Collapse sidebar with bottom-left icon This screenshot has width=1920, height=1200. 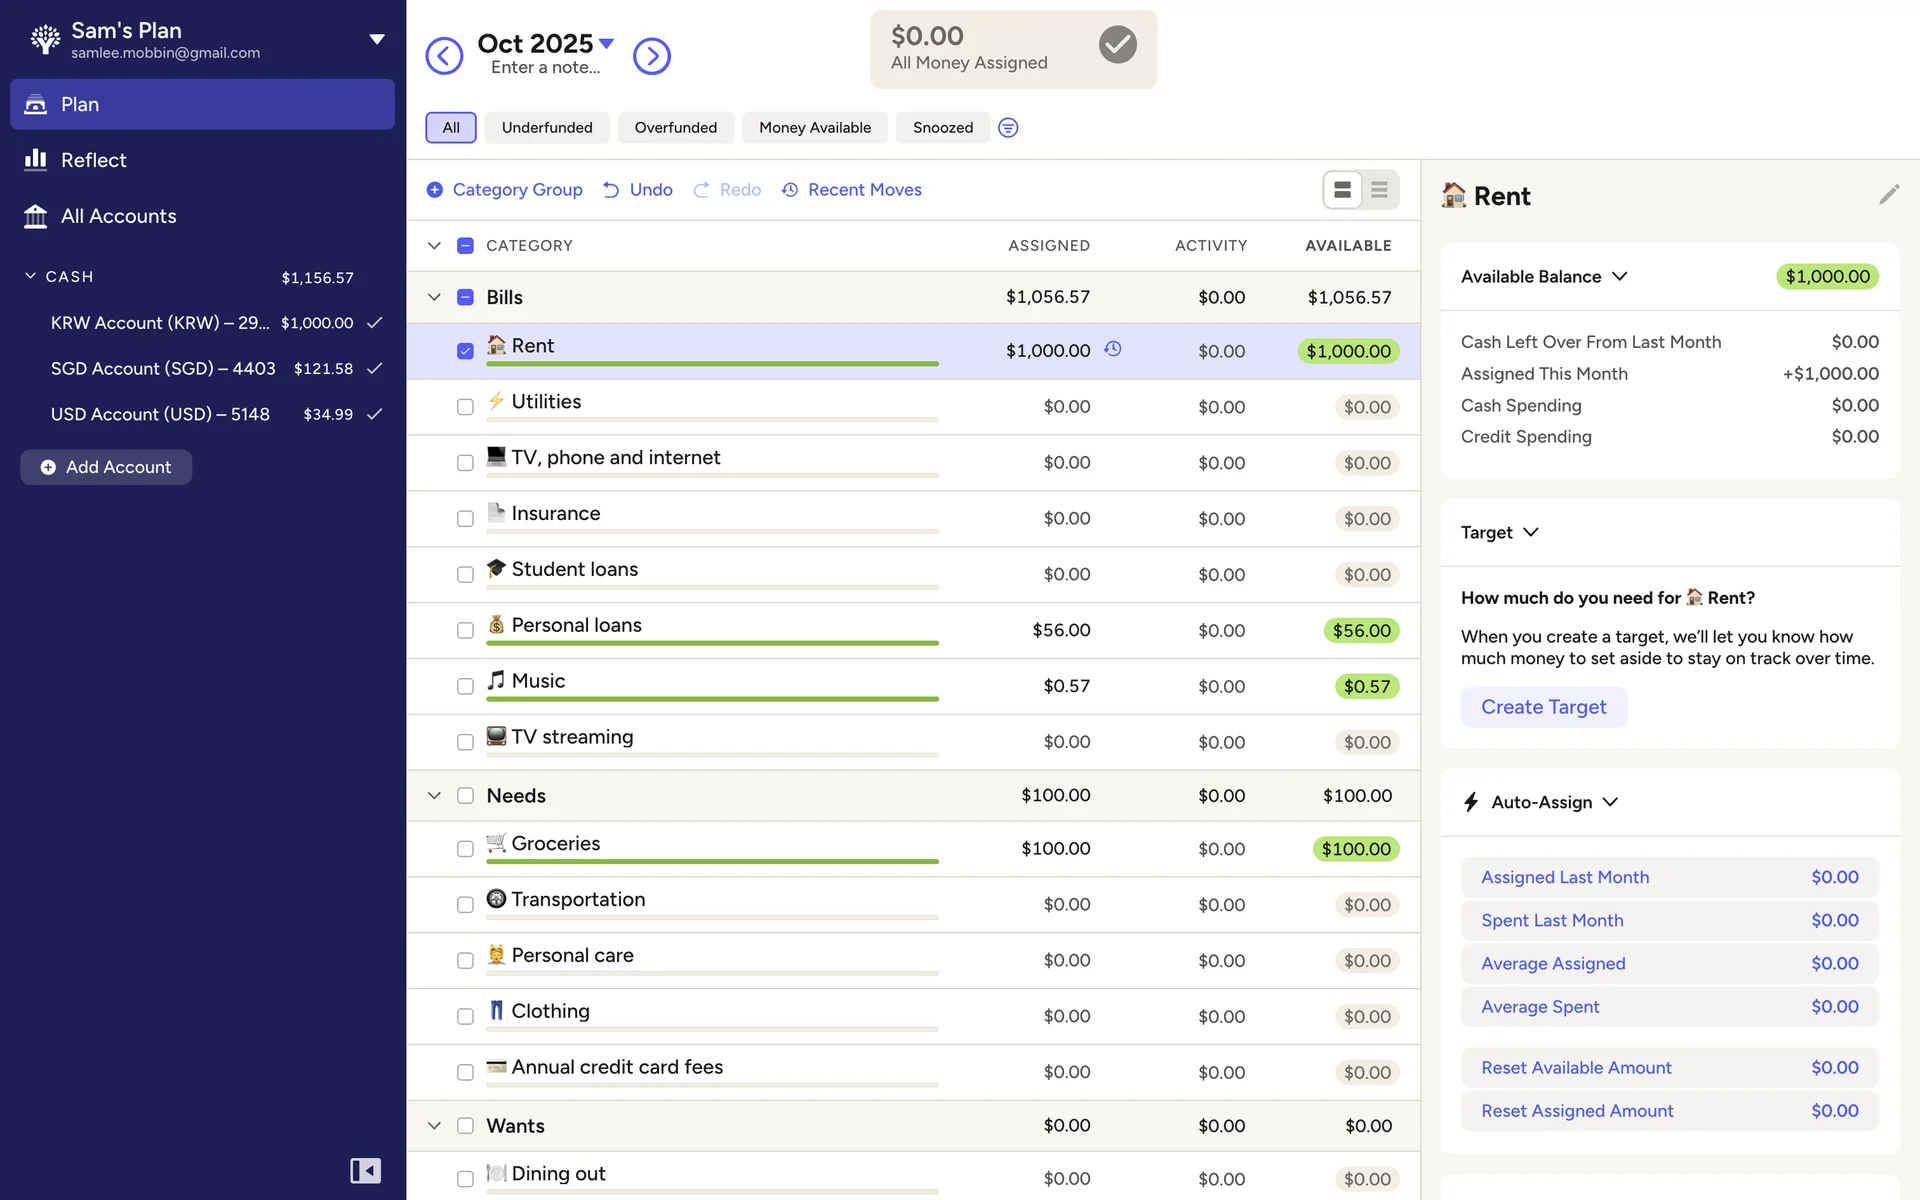coord(365,1170)
